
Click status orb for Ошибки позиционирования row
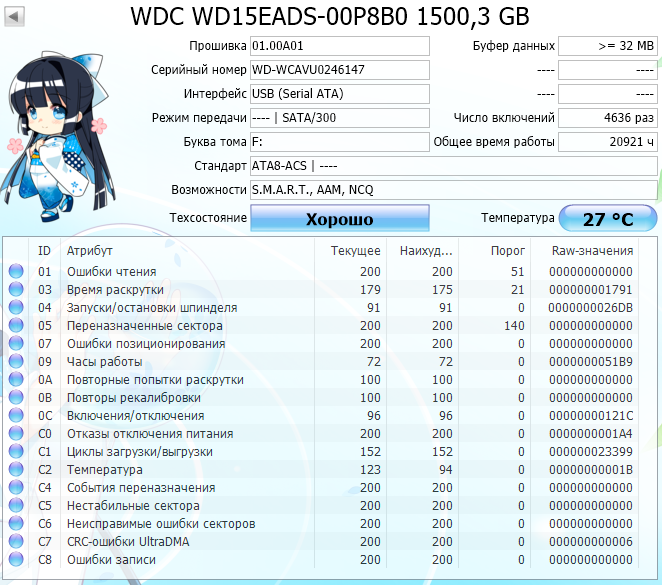point(16,343)
